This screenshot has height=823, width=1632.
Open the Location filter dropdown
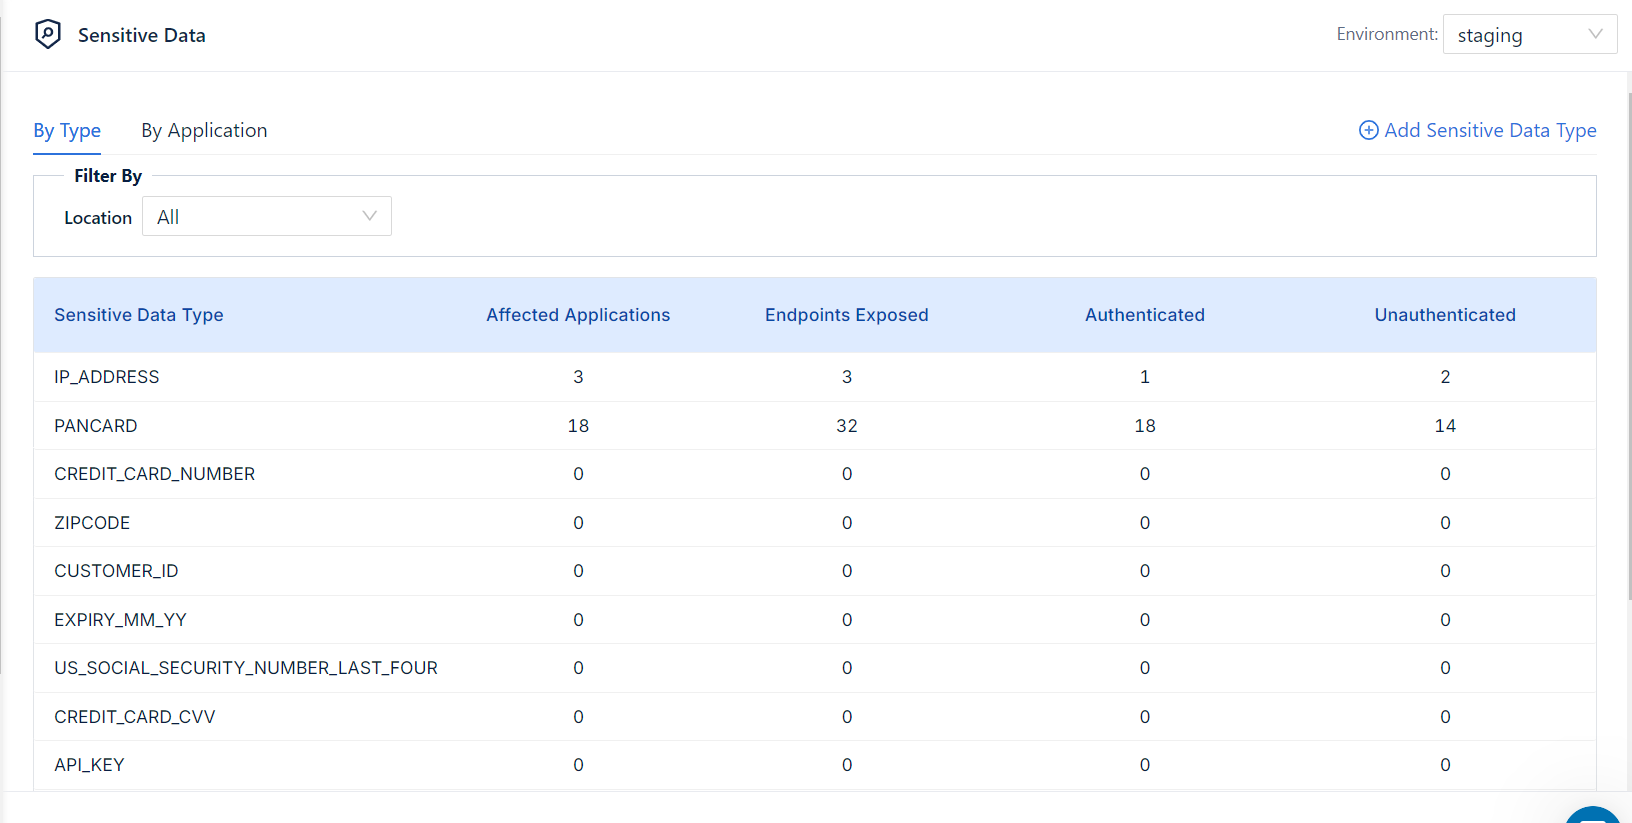tap(266, 216)
